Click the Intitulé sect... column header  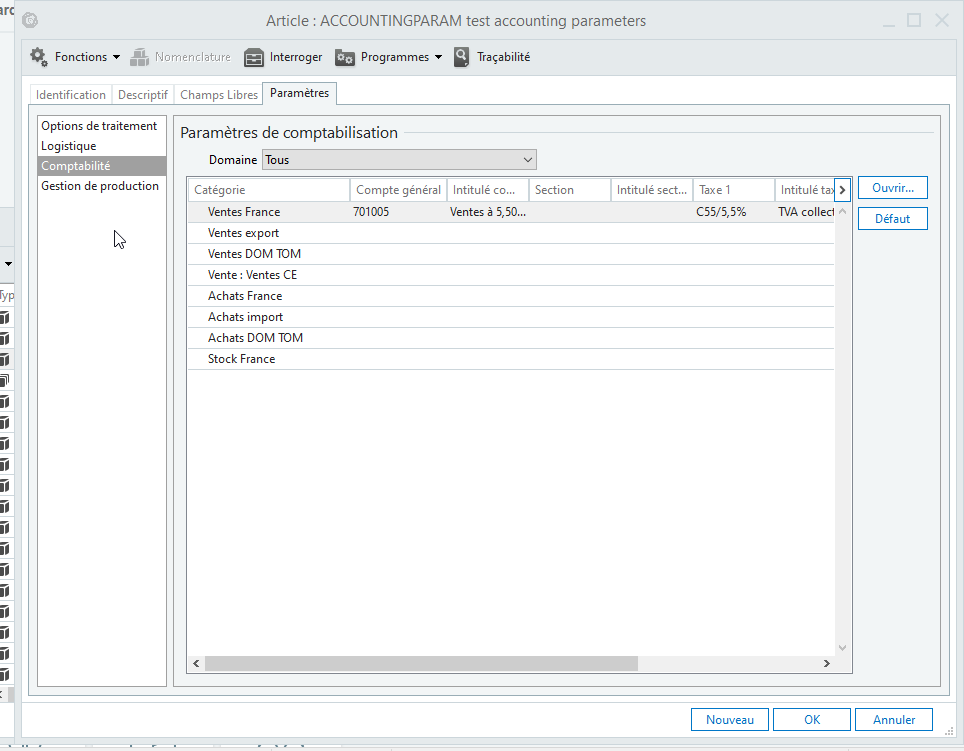pyautogui.click(x=652, y=190)
